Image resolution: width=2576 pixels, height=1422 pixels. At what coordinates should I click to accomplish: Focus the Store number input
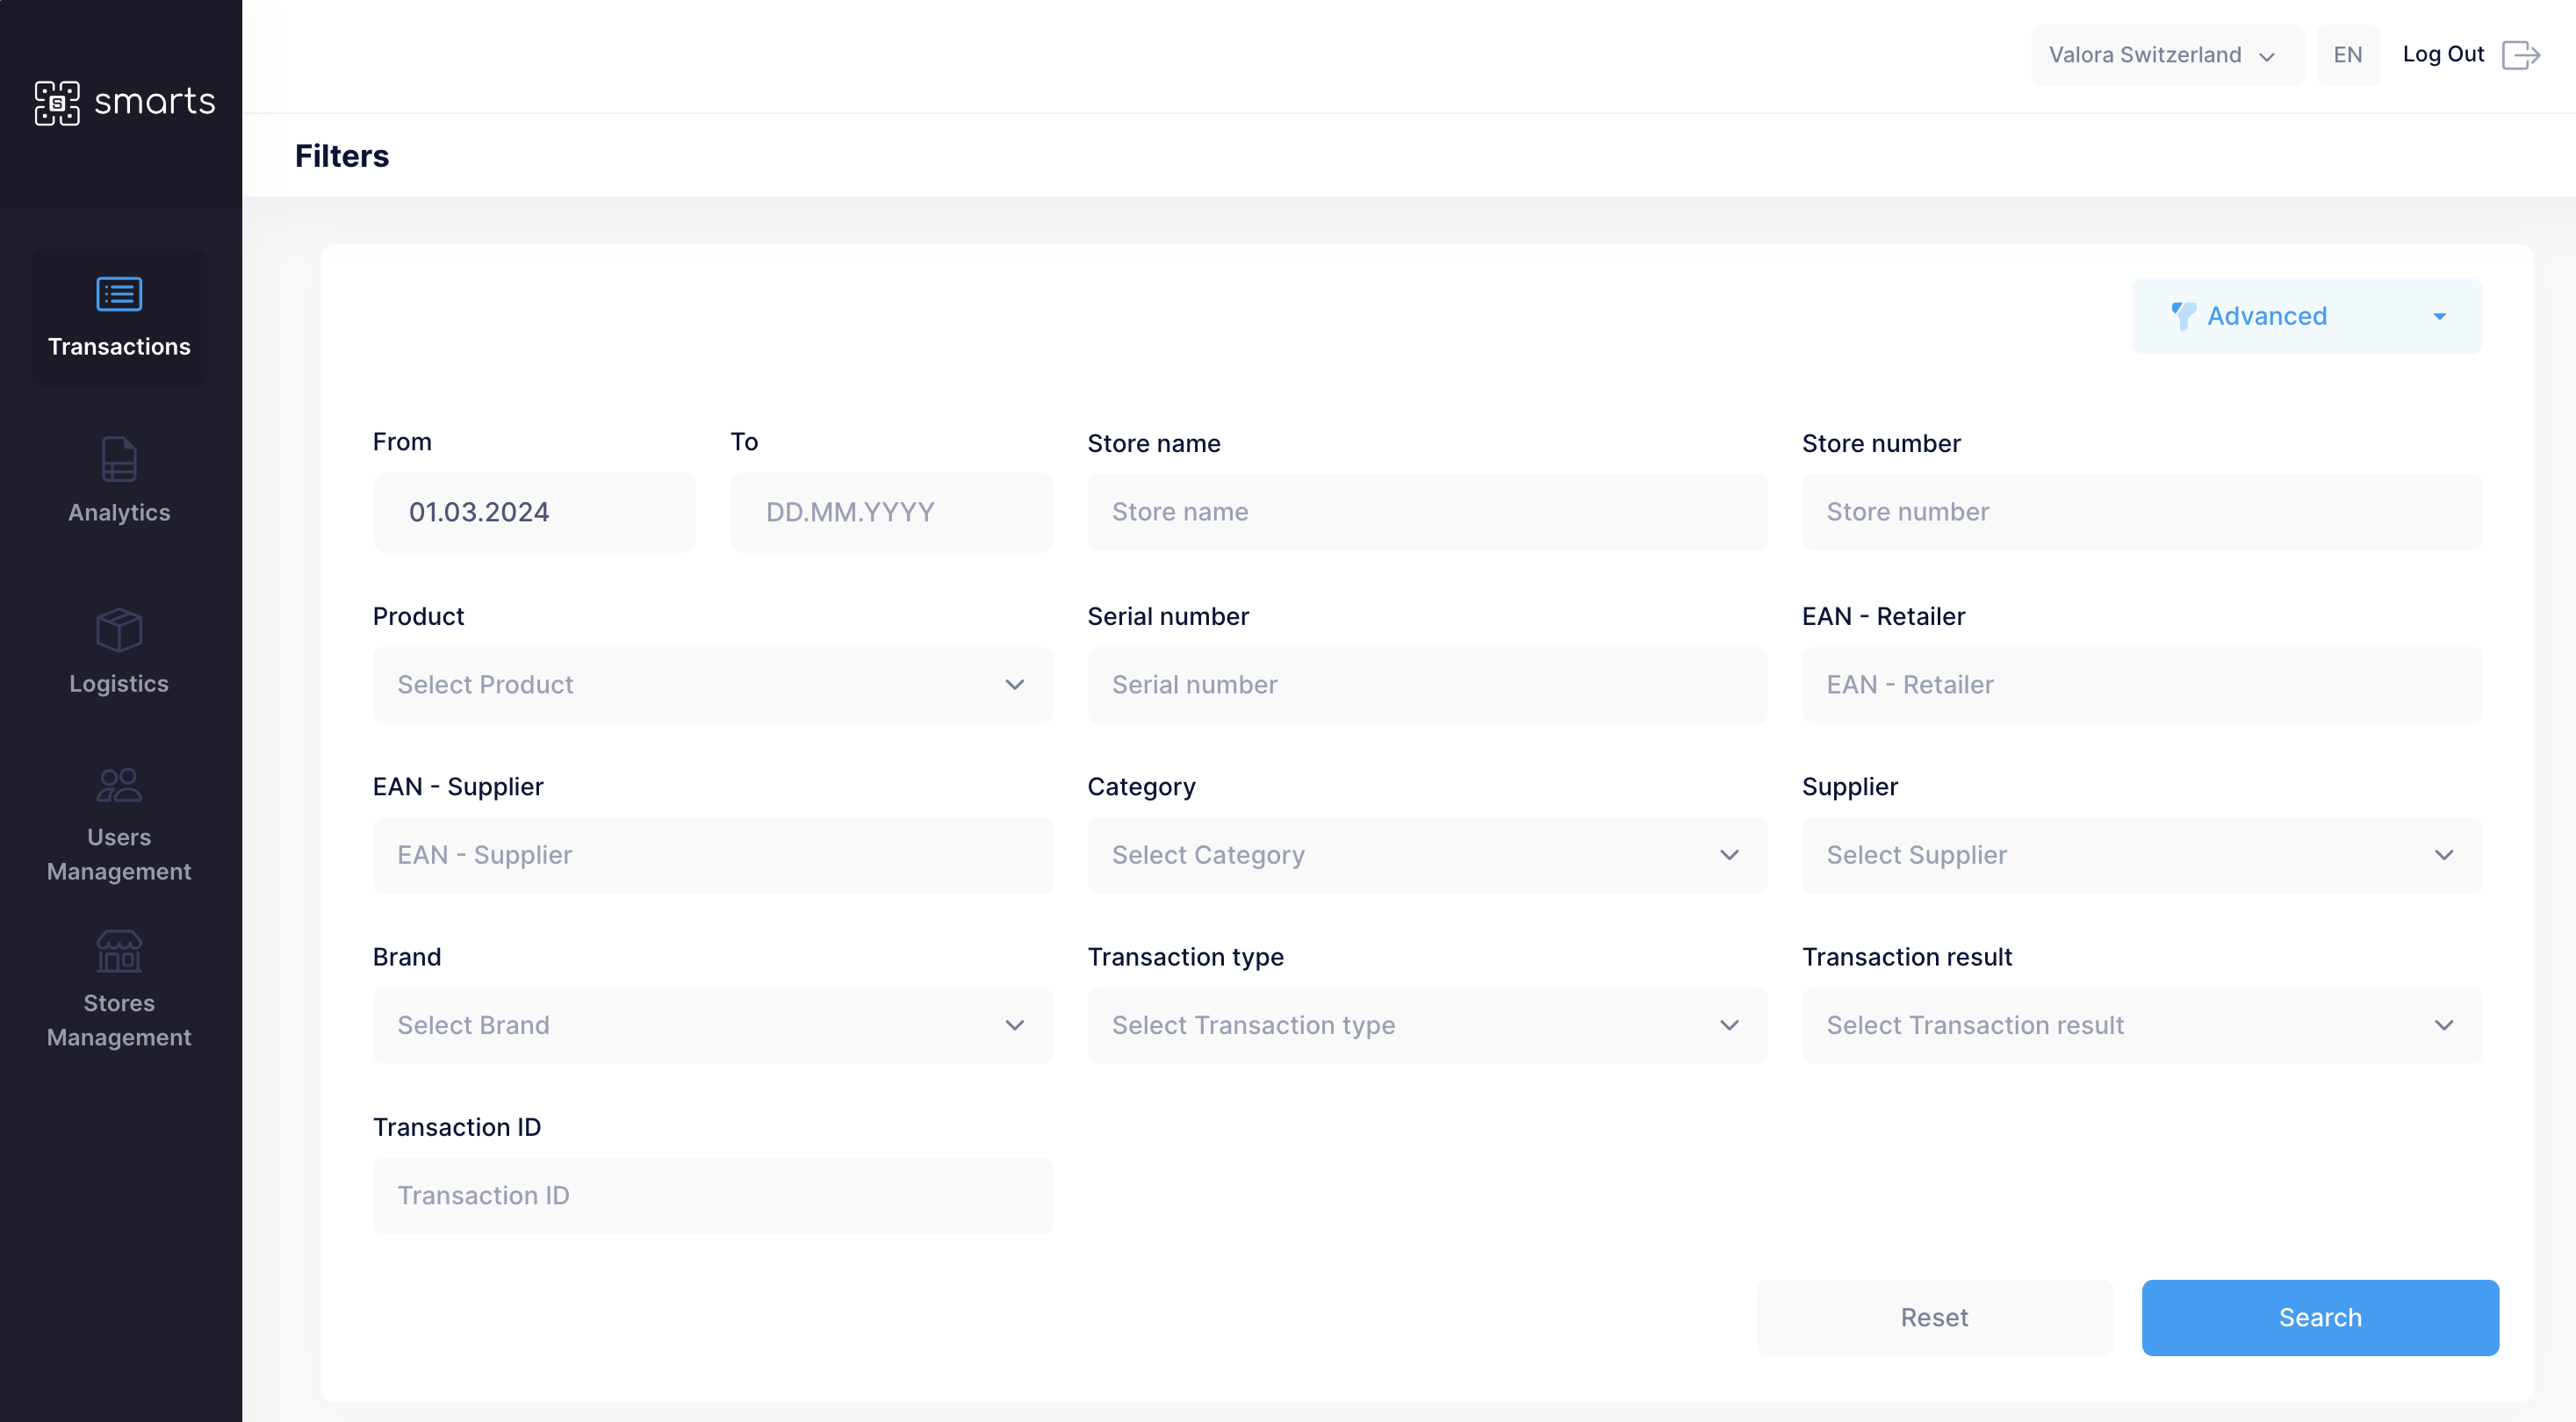pyautogui.click(x=2141, y=512)
